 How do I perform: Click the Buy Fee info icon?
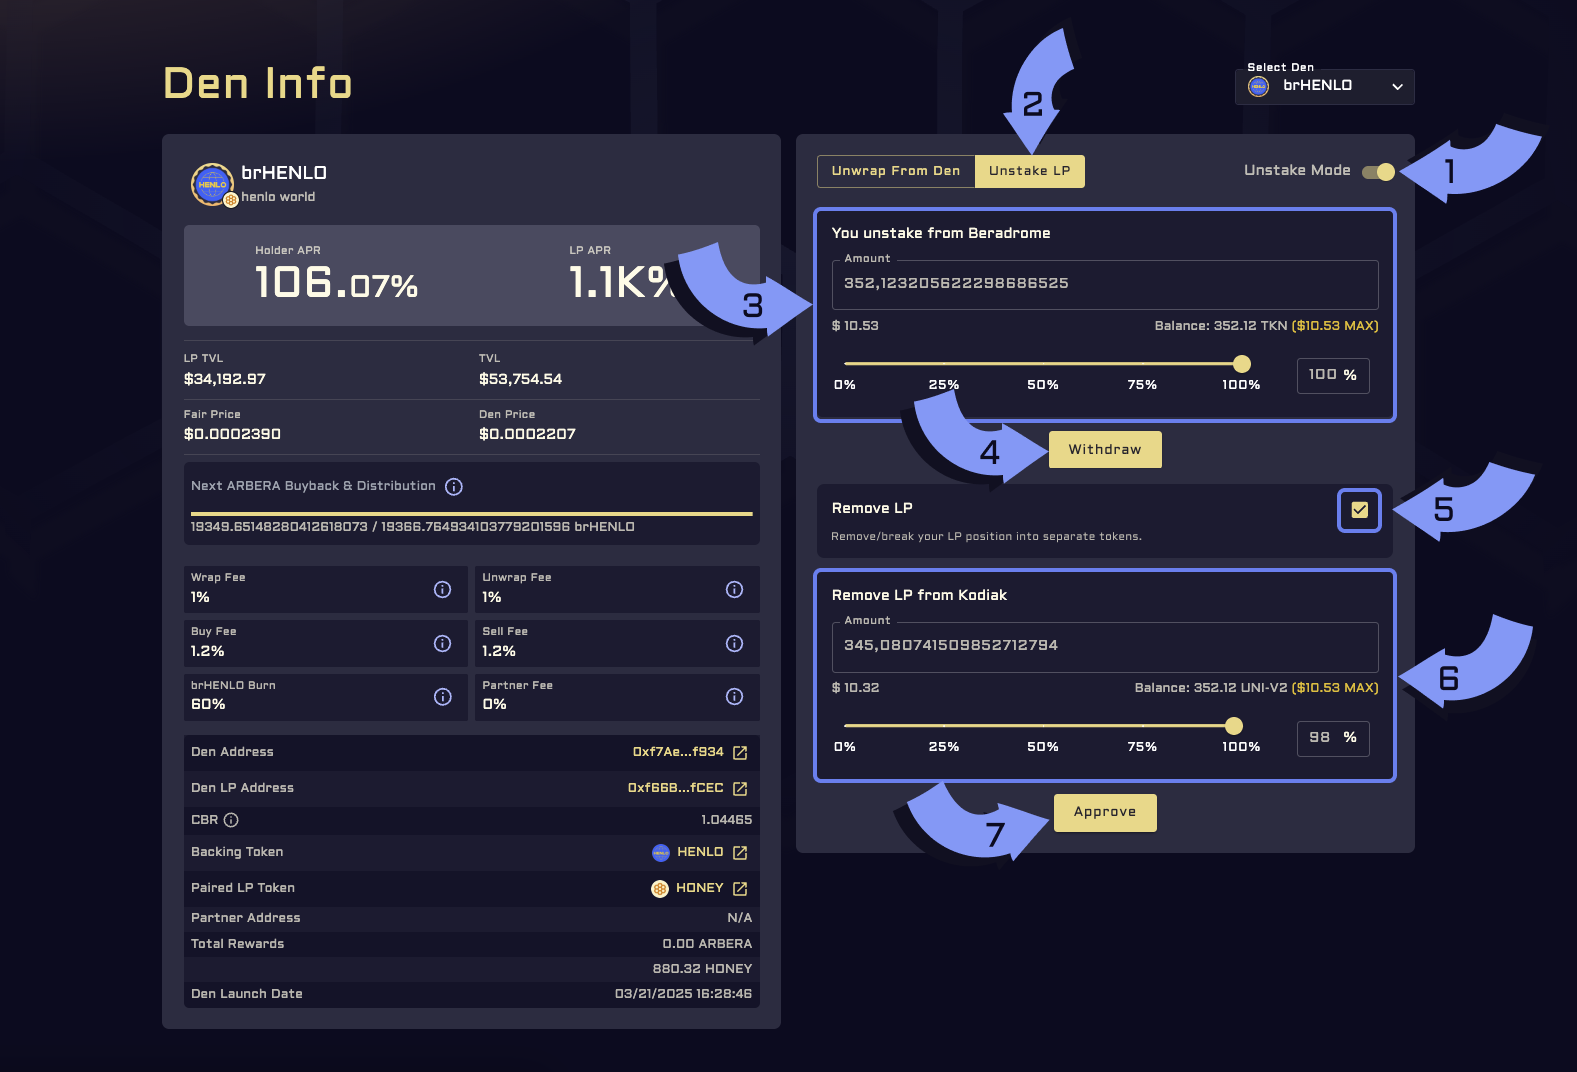click(x=442, y=643)
